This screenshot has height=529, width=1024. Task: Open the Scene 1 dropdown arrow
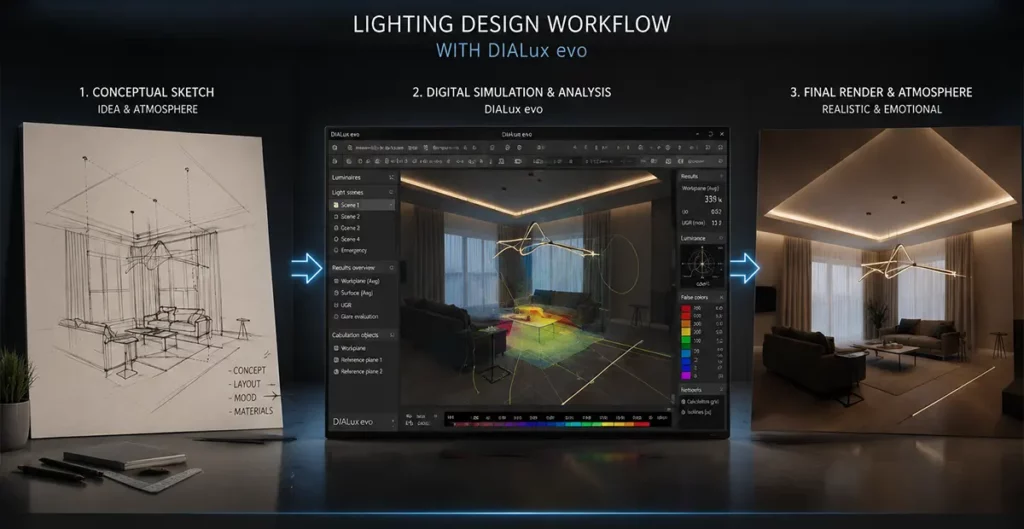pos(391,205)
